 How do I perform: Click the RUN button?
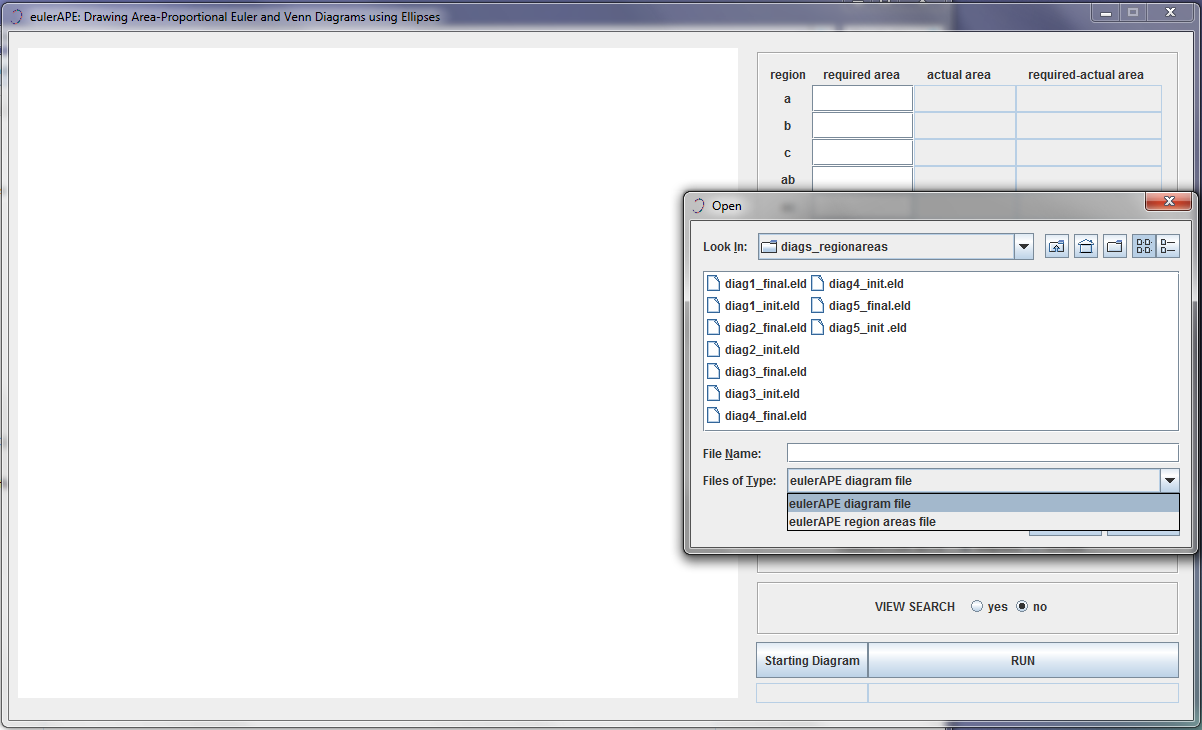coord(1023,661)
